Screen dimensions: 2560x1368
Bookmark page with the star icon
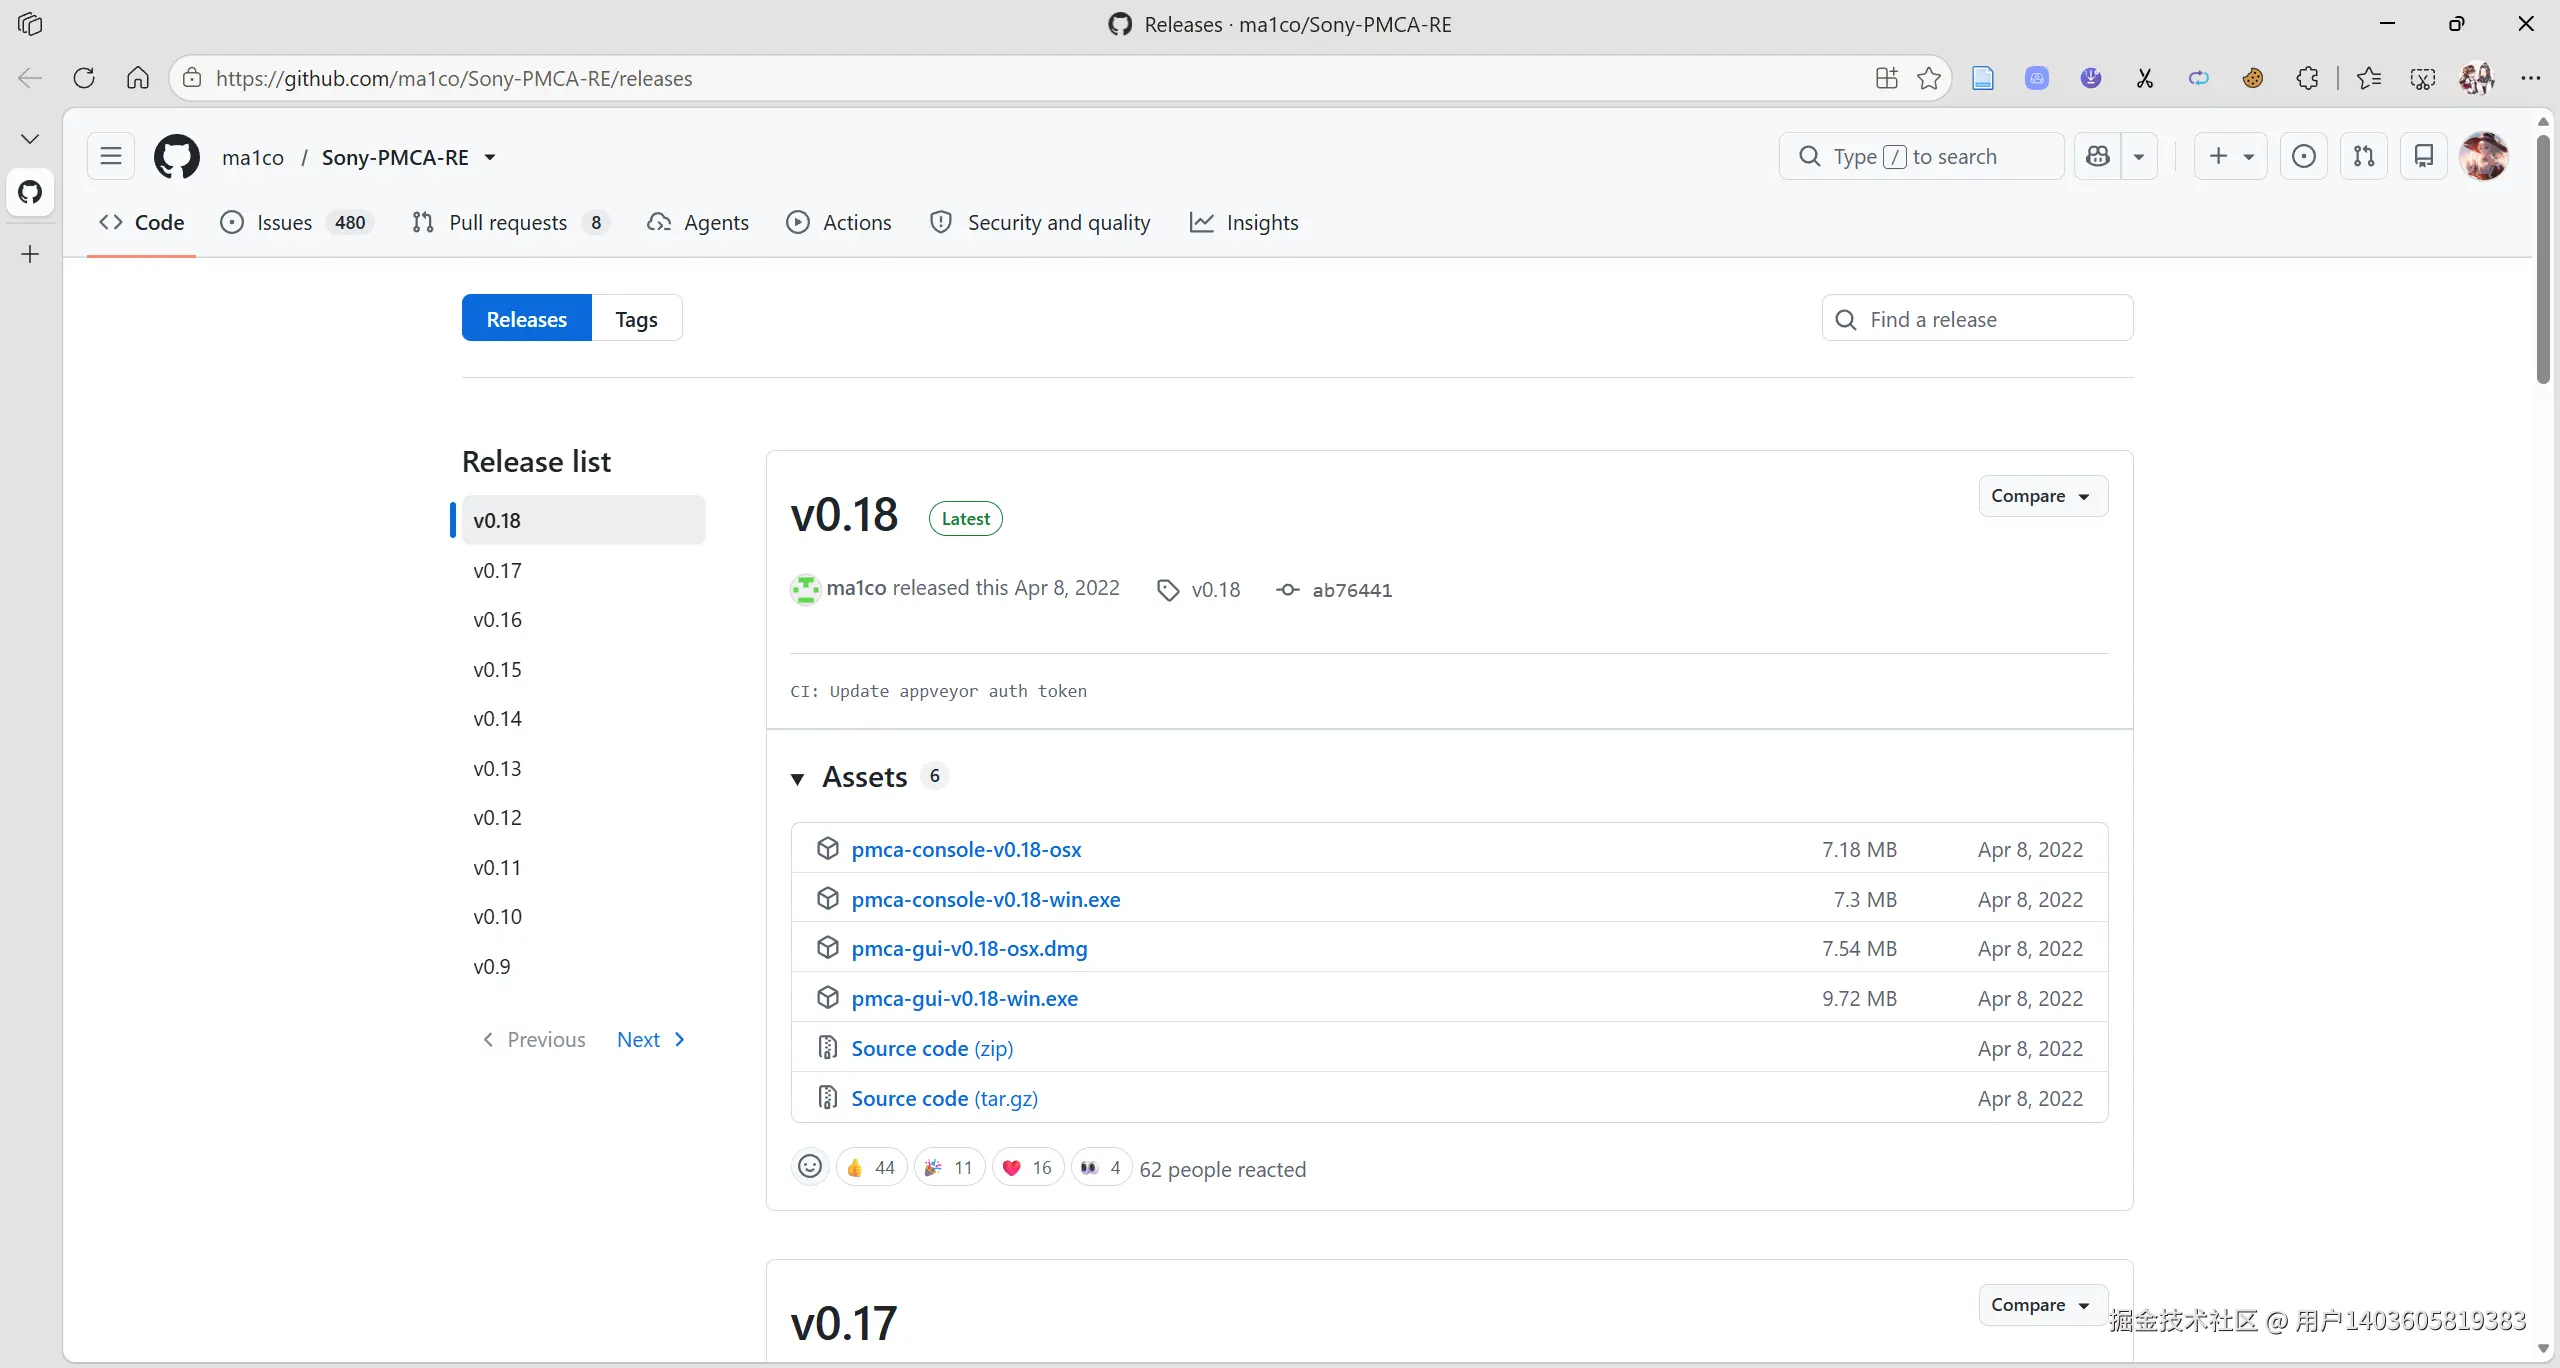click(1929, 78)
